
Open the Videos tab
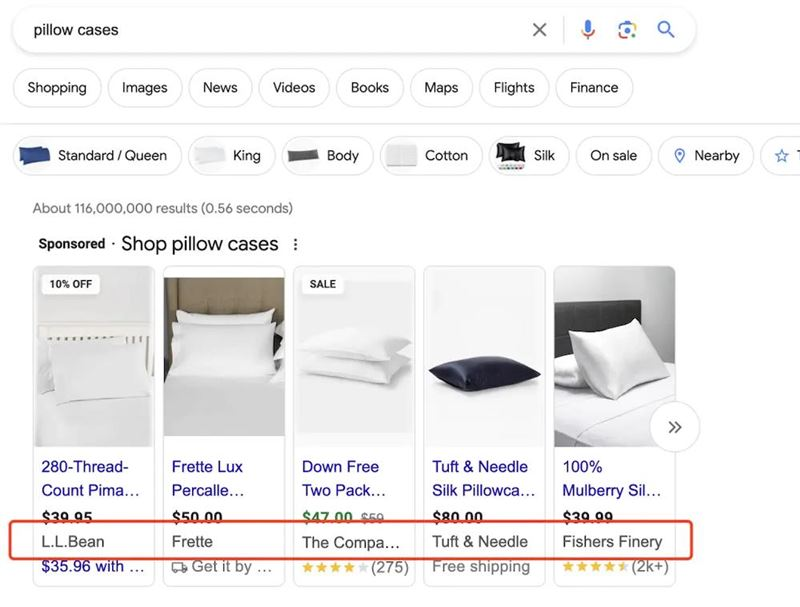pos(294,88)
